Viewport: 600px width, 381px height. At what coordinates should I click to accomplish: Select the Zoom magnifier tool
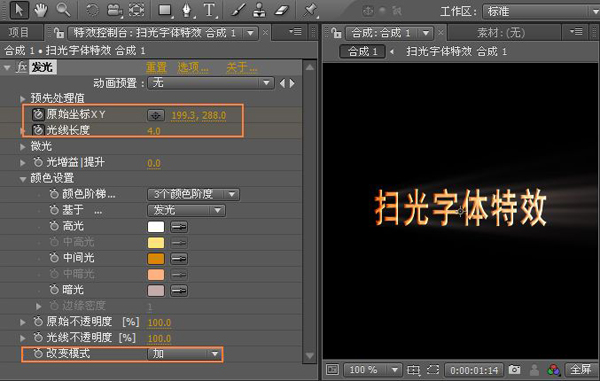pos(63,10)
